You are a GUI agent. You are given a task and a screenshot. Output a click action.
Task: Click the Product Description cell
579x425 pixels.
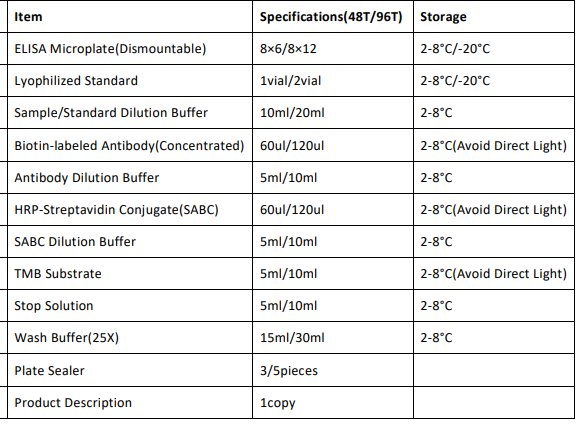click(x=130, y=403)
